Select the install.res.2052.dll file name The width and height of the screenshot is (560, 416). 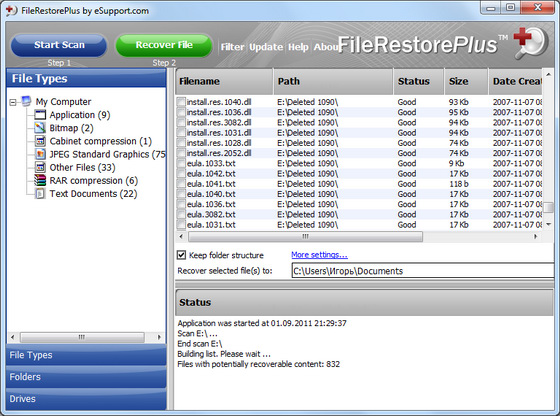pos(219,153)
